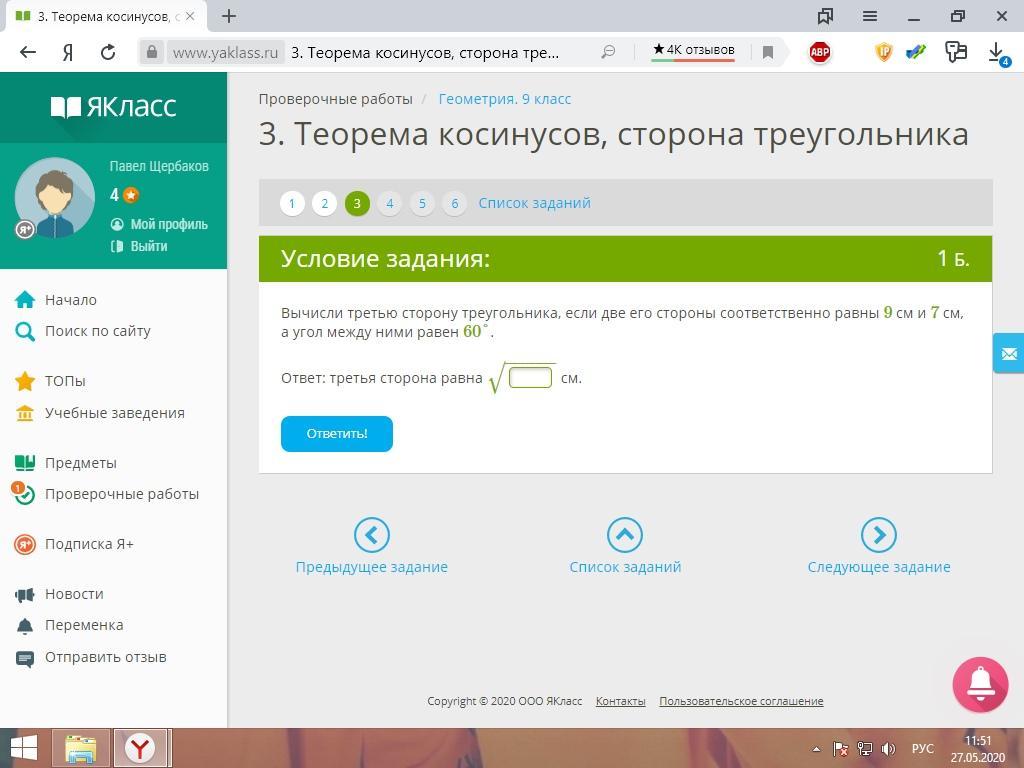Click Yandex Browser taskbar icon
The image size is (1024, 768).
tap(140, 748)
